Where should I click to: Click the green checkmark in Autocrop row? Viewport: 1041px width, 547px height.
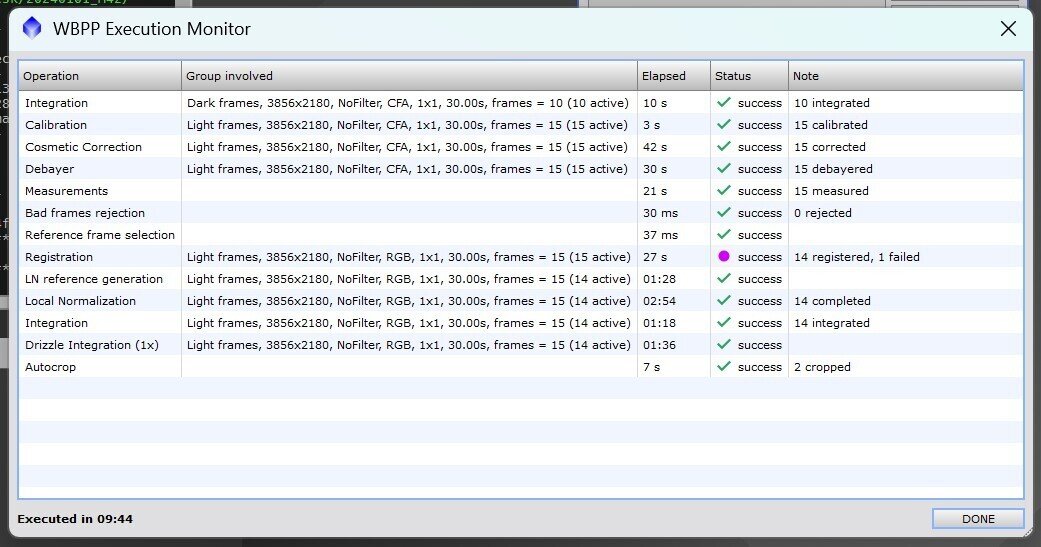coord(724,366)
